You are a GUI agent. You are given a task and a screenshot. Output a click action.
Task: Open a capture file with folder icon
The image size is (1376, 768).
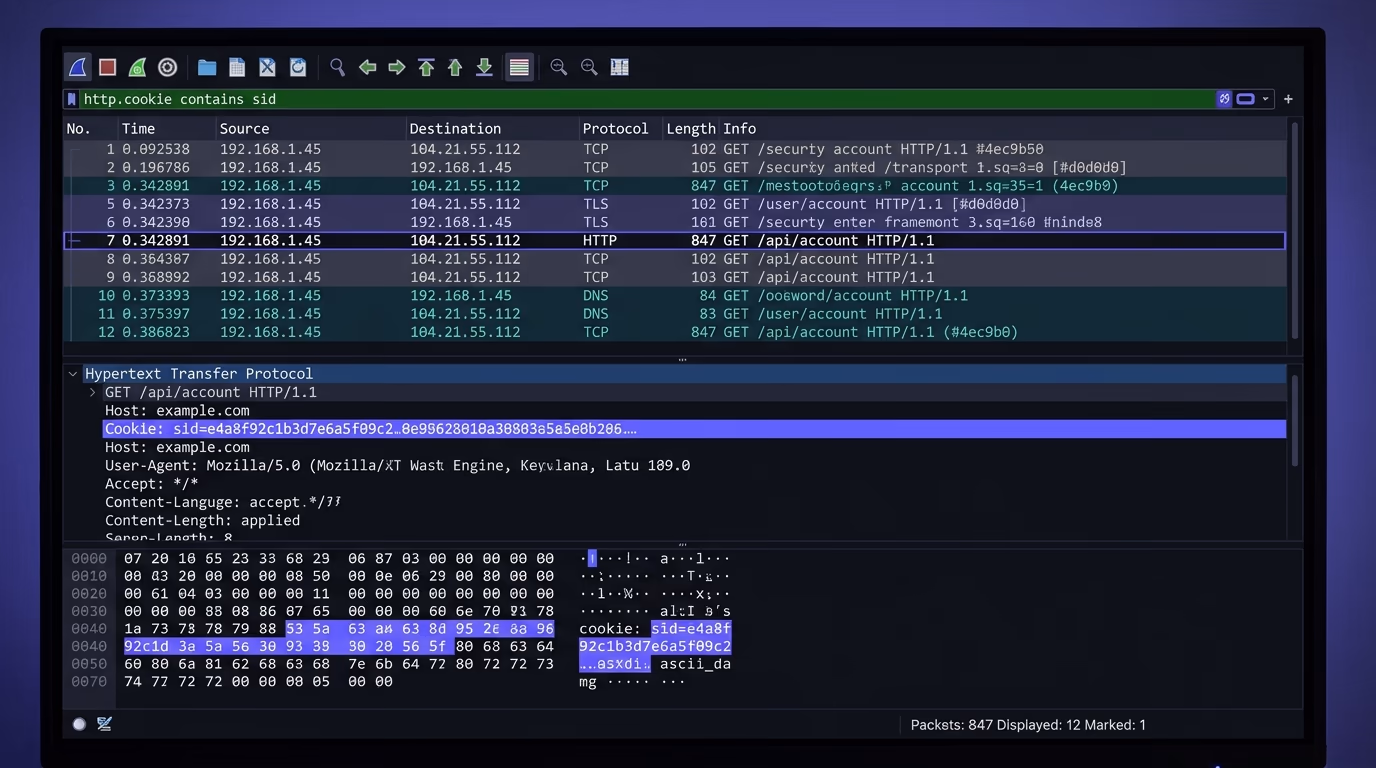(207, 67)
